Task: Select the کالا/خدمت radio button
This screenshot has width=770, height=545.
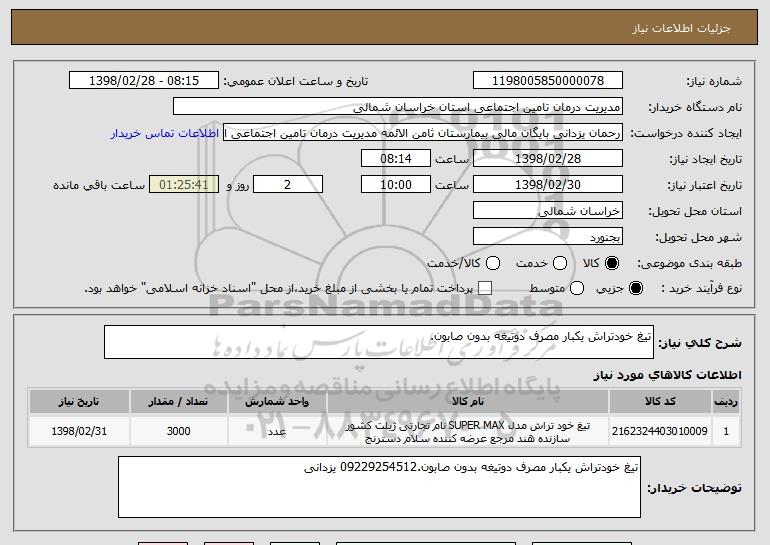Action: coord(493,264)
